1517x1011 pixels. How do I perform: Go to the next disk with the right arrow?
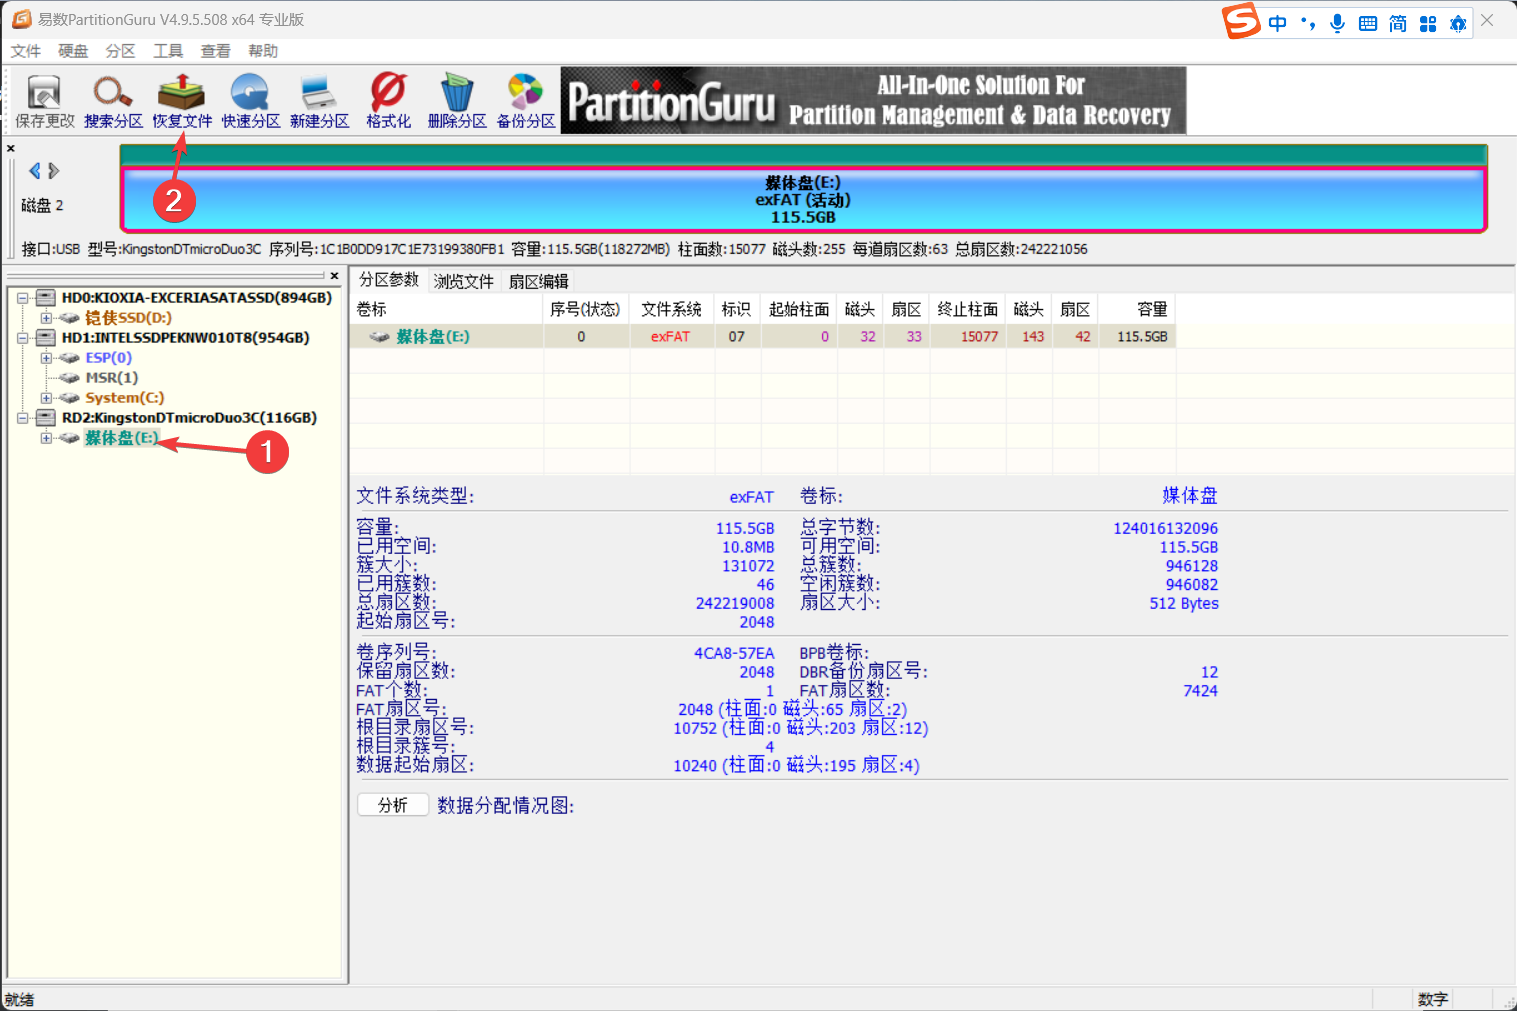coord(54,171)
